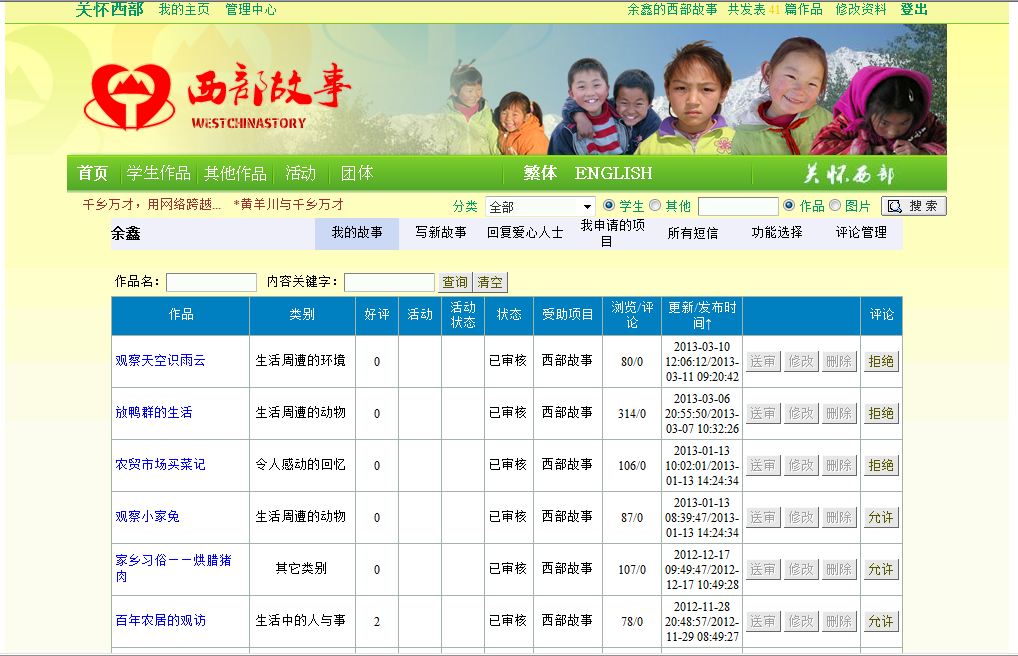Viewport: 1018px width, 656px height.
Task: Click 拒绝 for 观察天空识雨云 row
Action: [881, 361]
